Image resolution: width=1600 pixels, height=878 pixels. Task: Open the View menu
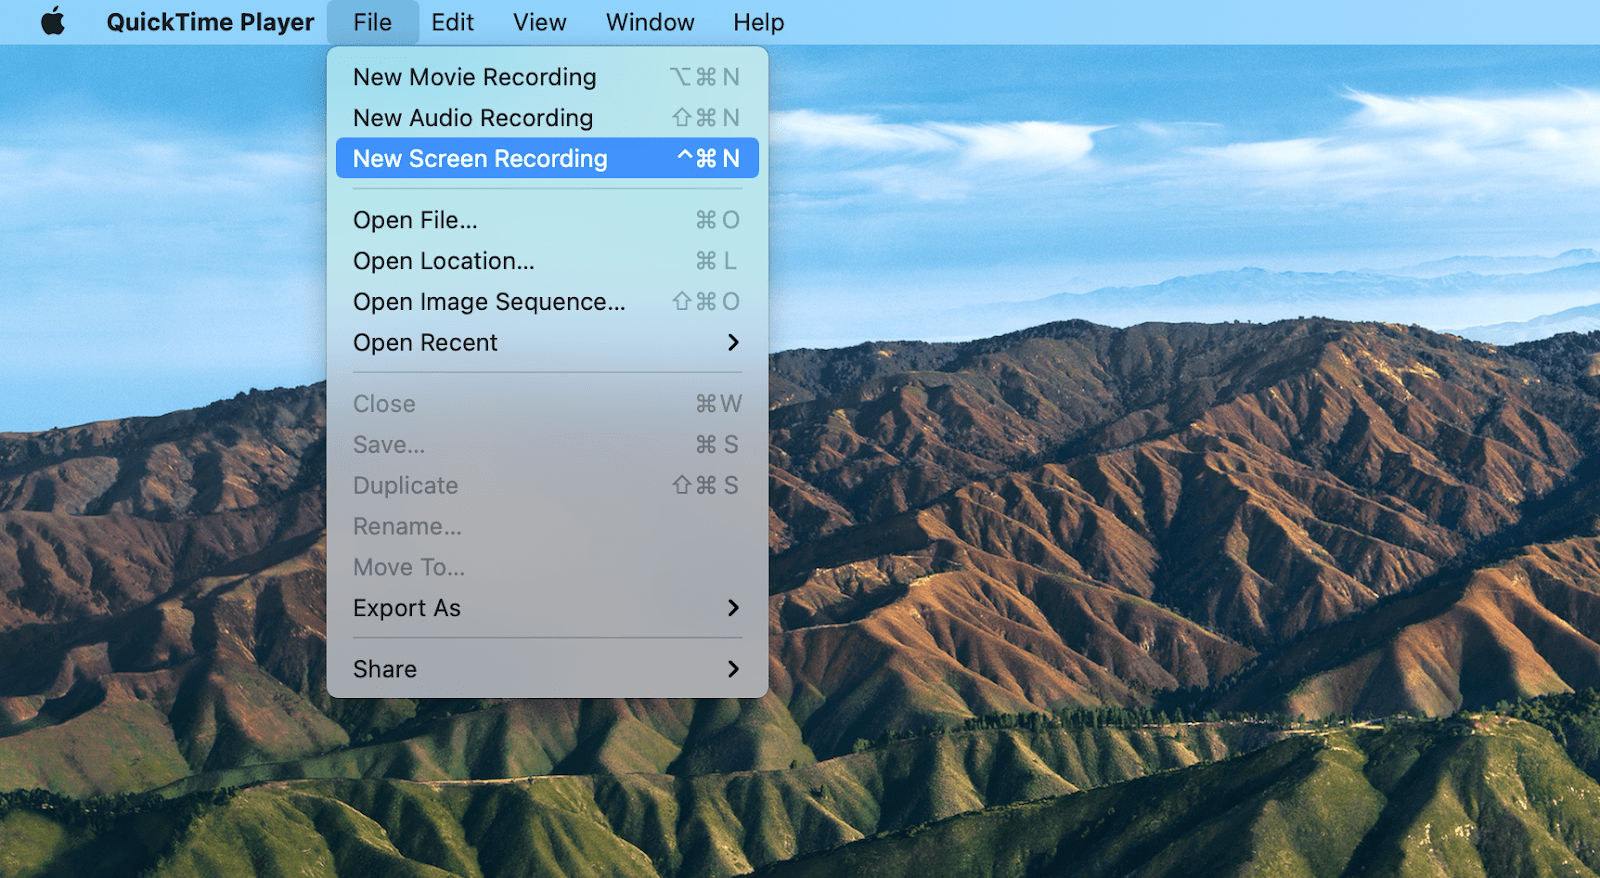(539, 22)
